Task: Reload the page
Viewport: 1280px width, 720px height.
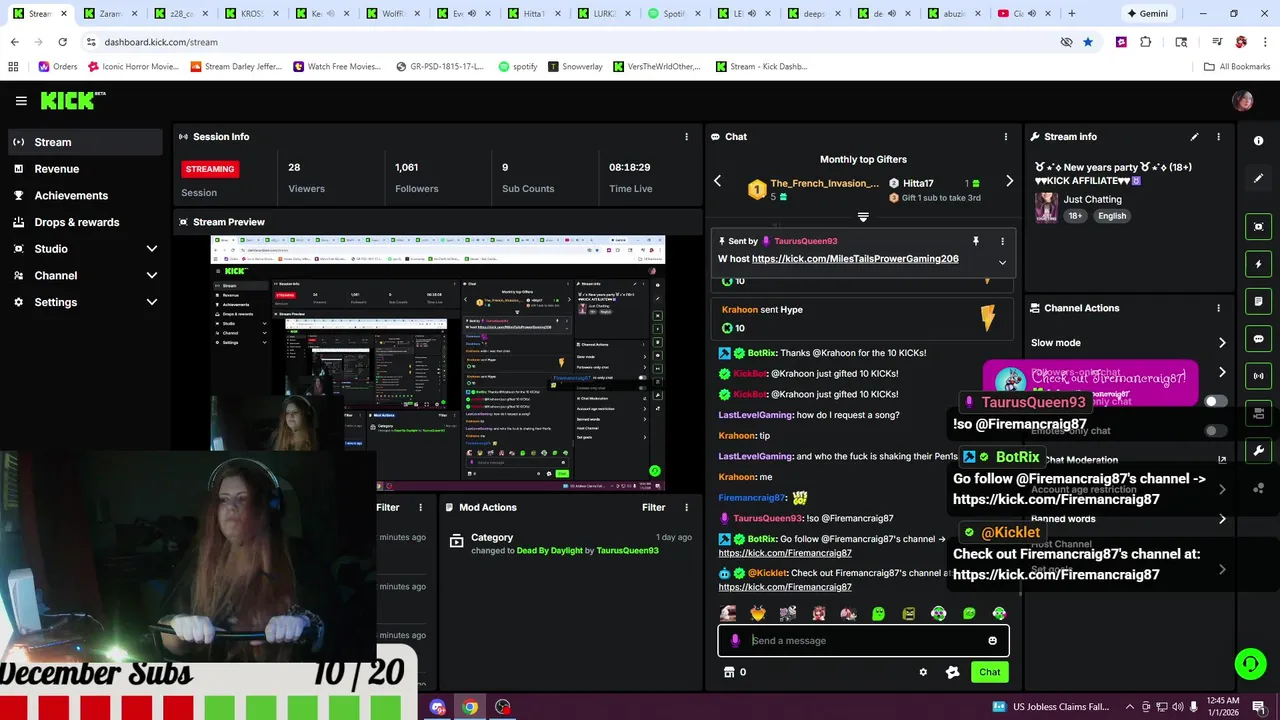Action: point(62,42)
